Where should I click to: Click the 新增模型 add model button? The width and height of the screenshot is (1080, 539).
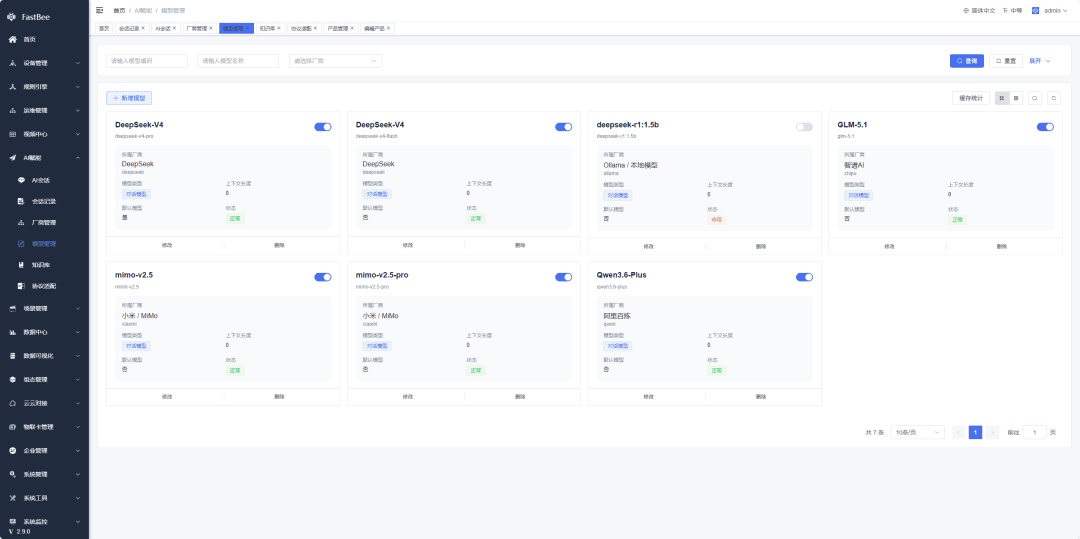pos(129,98)
